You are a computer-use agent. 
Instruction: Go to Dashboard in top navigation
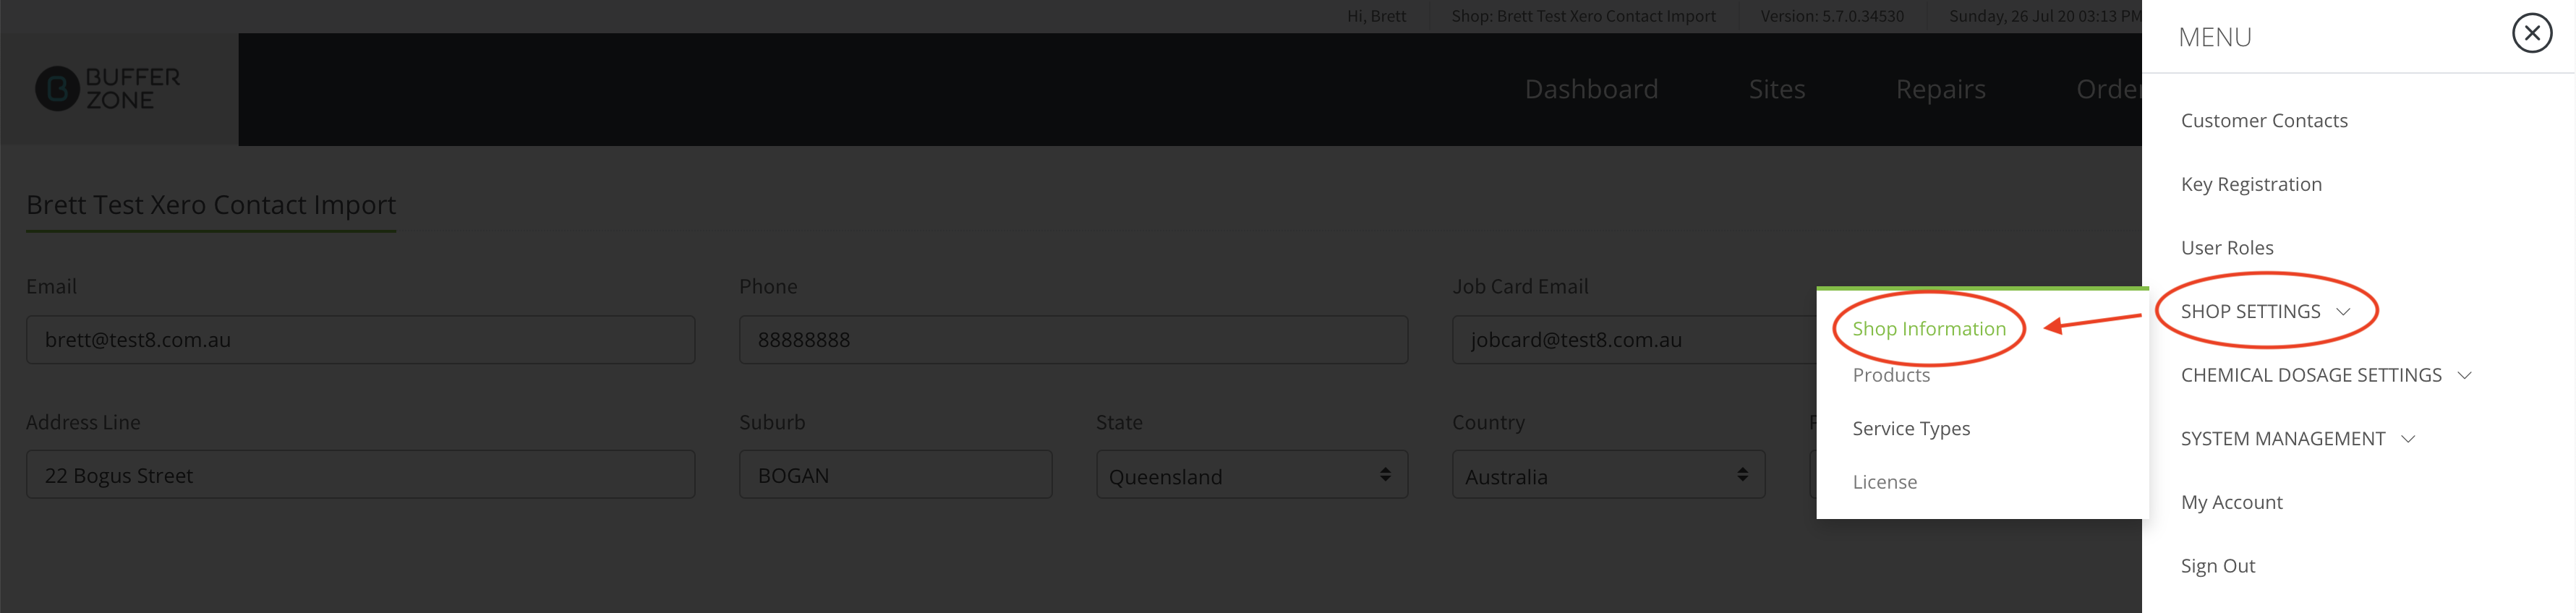pyautogui.click(x=1590, y=89)
